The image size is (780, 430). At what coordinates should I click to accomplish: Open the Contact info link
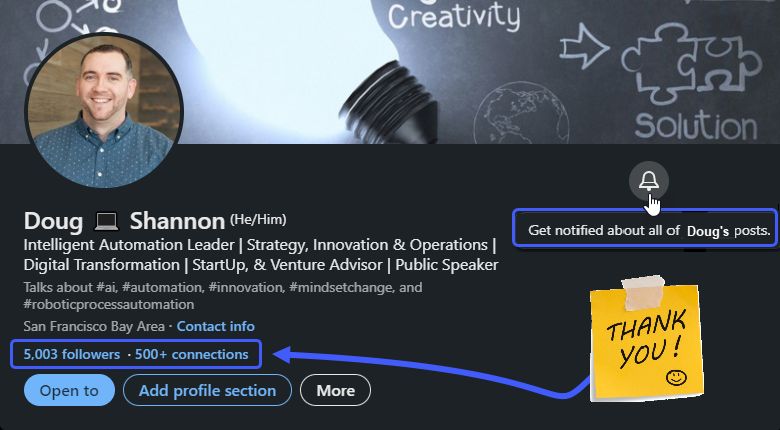[215, 326]
